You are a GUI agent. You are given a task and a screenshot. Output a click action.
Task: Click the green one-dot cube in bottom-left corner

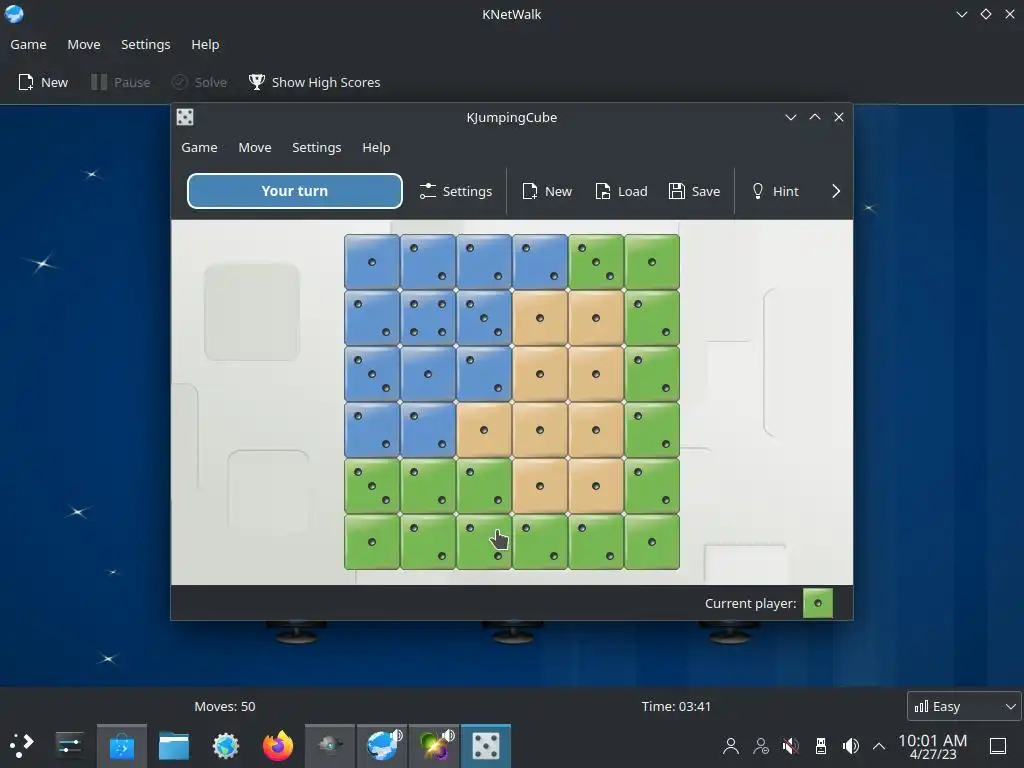[372, 542]
